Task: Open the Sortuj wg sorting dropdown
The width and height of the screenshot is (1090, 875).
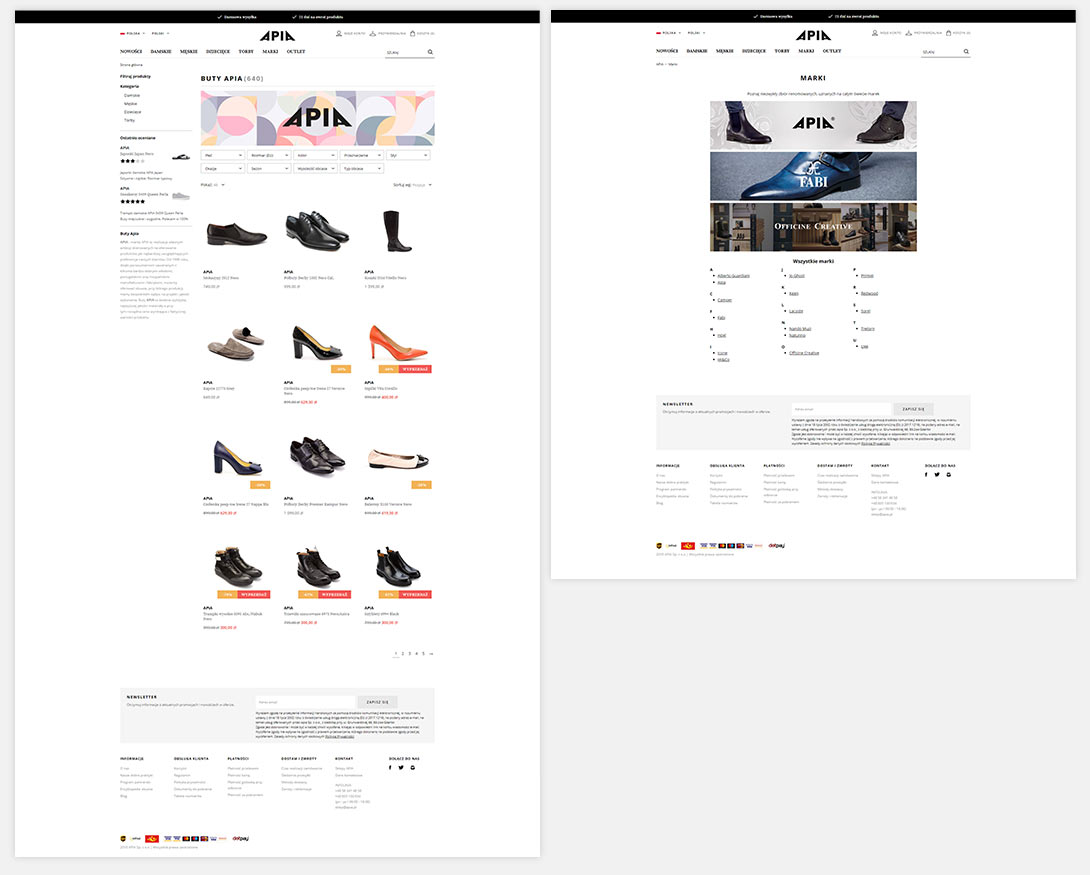Action: (x=412, y=185)
